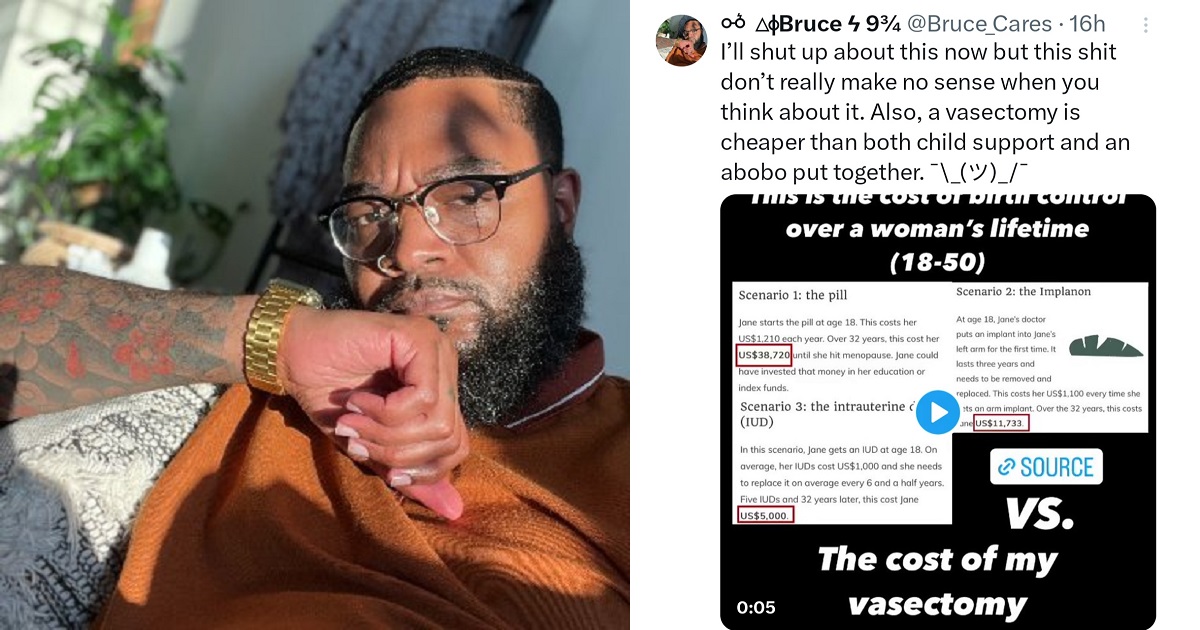Click the highlighted US$11,733 figure
The width and height of the screenshot is (1200, 630).
1001,423
